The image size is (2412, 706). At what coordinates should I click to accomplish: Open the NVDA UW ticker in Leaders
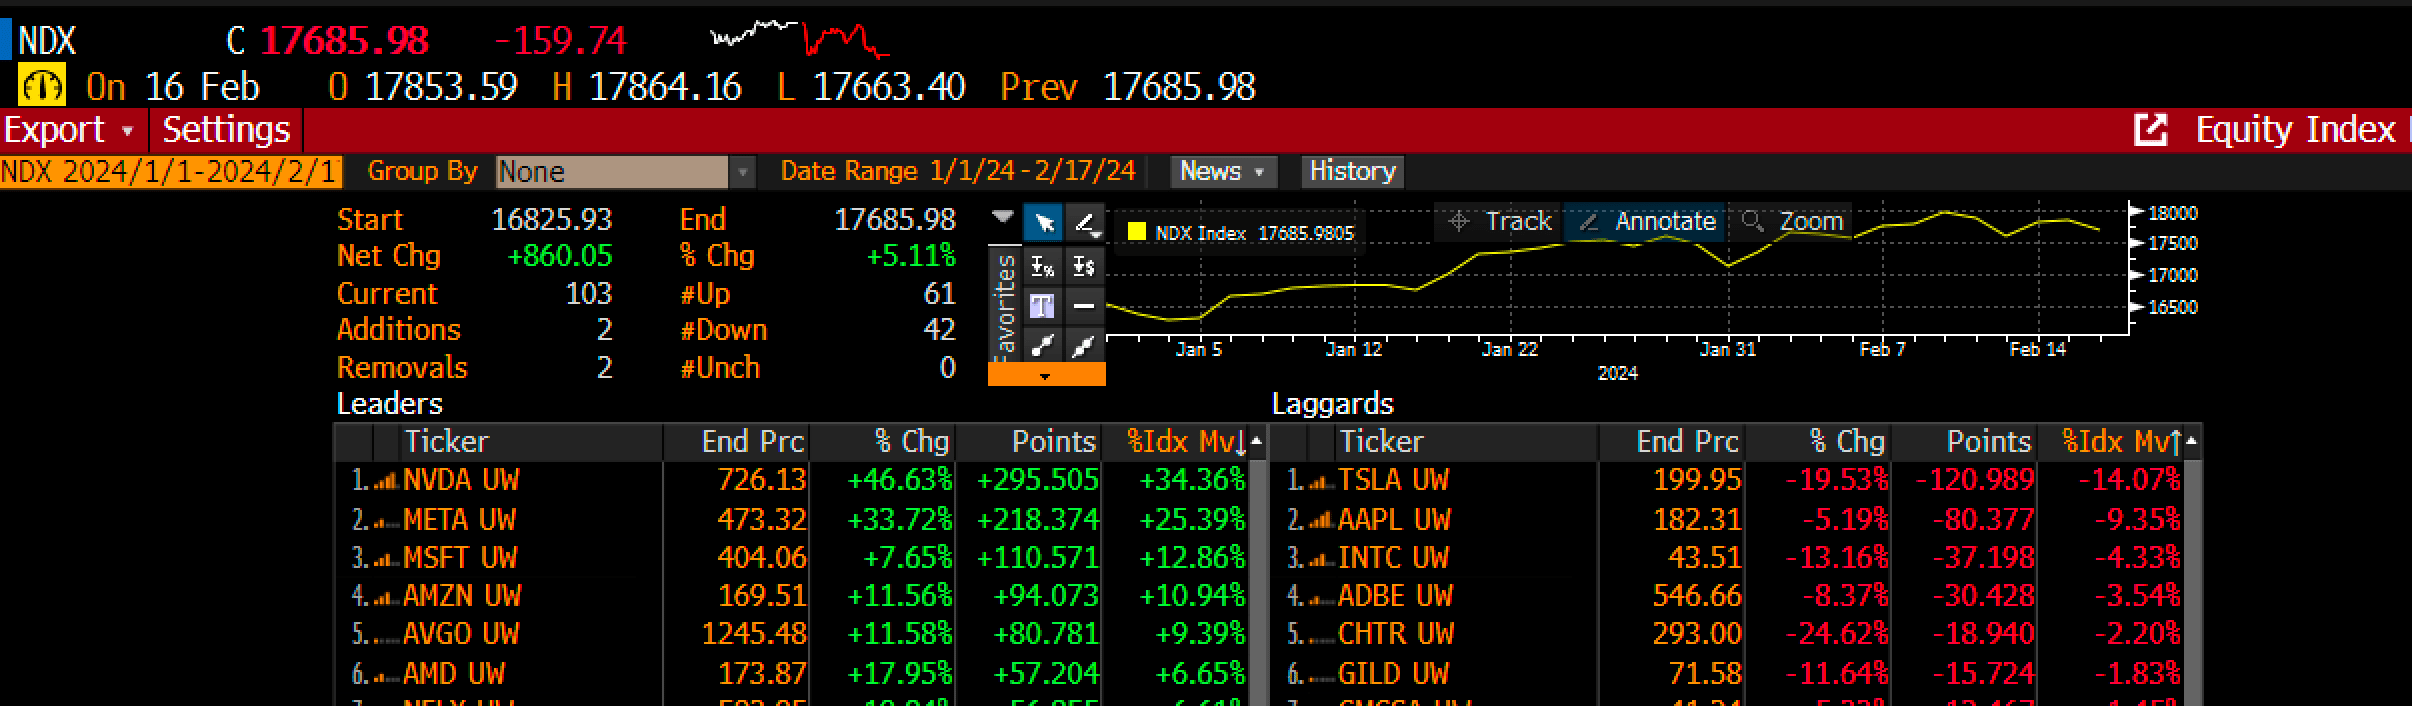tap(461, 480)
